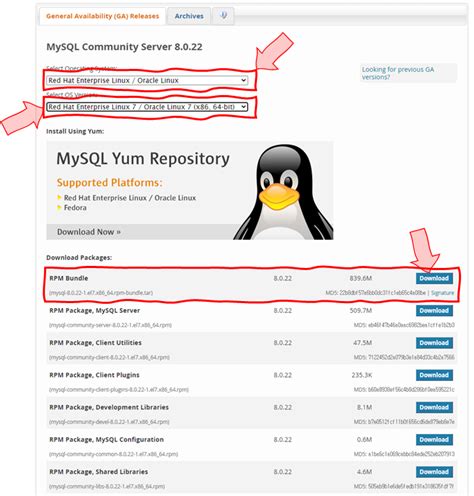Download RPM Package, Shared Libraries
Screen dimensions: 474x496
tap(434, 472)
